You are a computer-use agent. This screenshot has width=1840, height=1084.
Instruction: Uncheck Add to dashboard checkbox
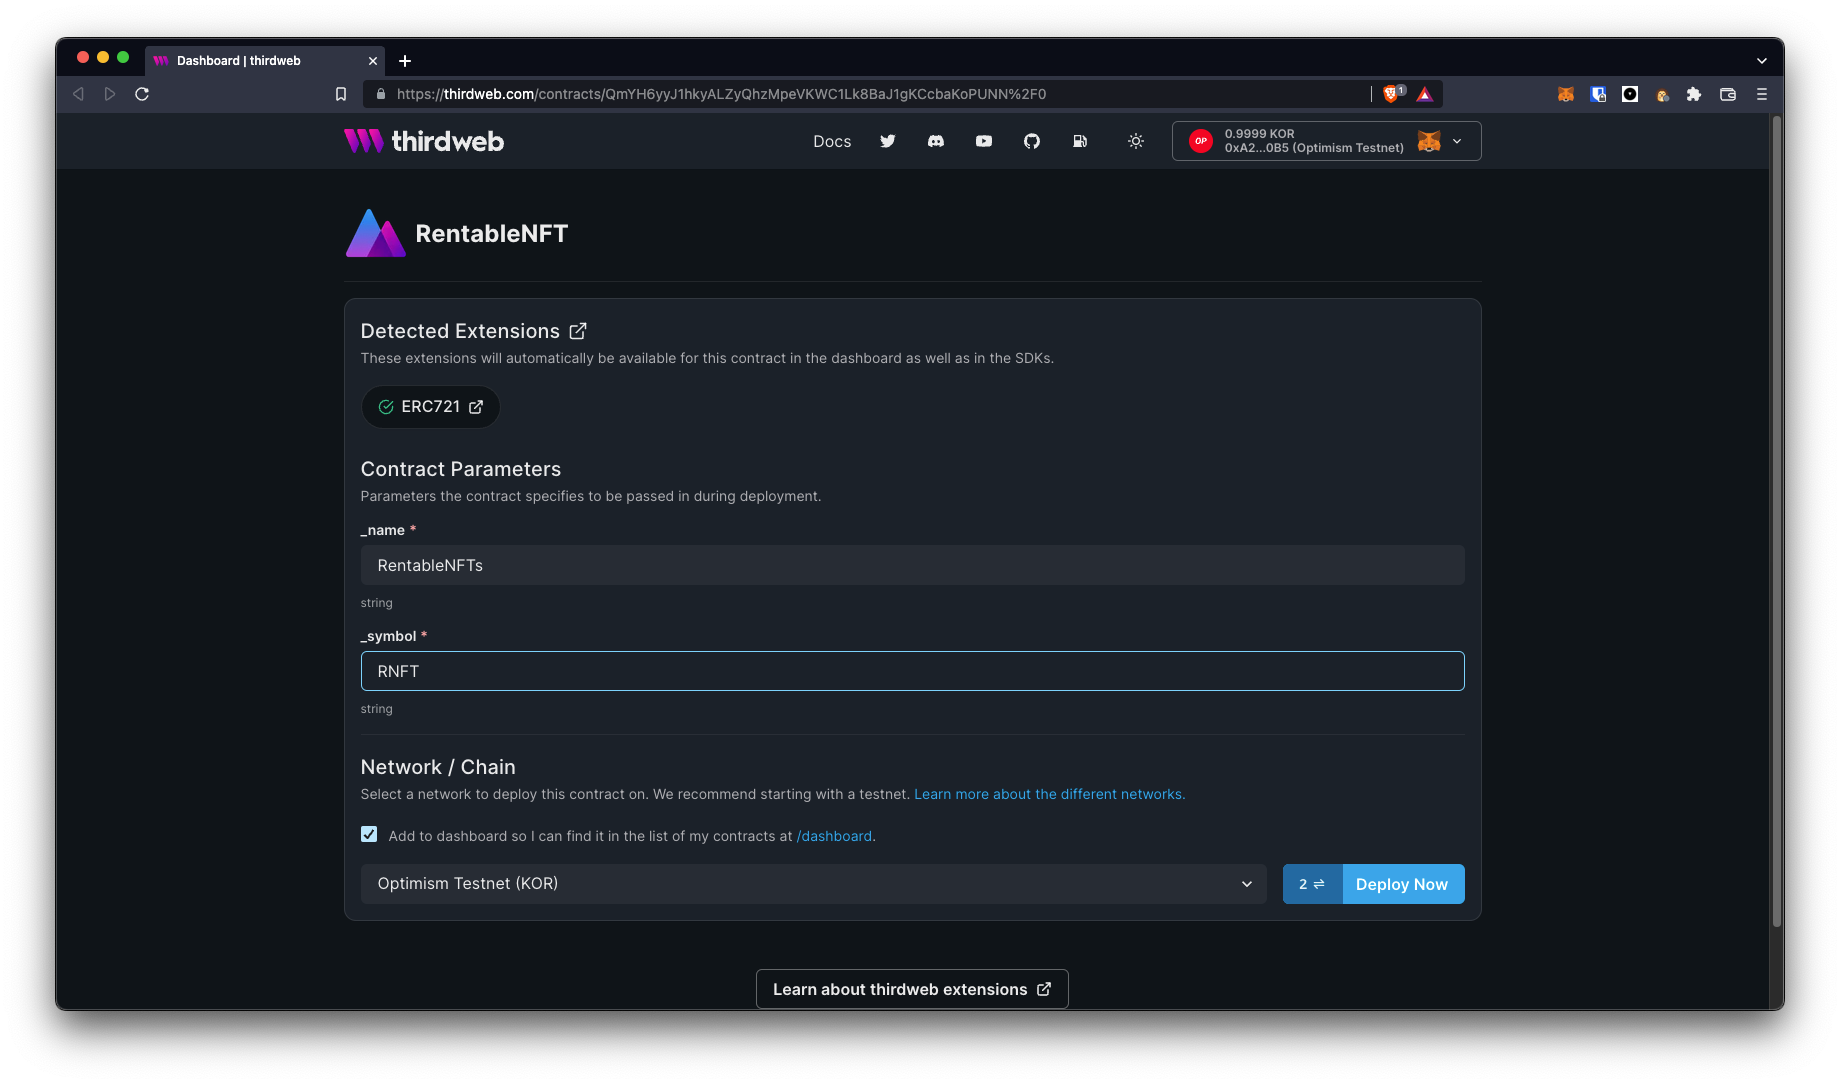(369, 835)
